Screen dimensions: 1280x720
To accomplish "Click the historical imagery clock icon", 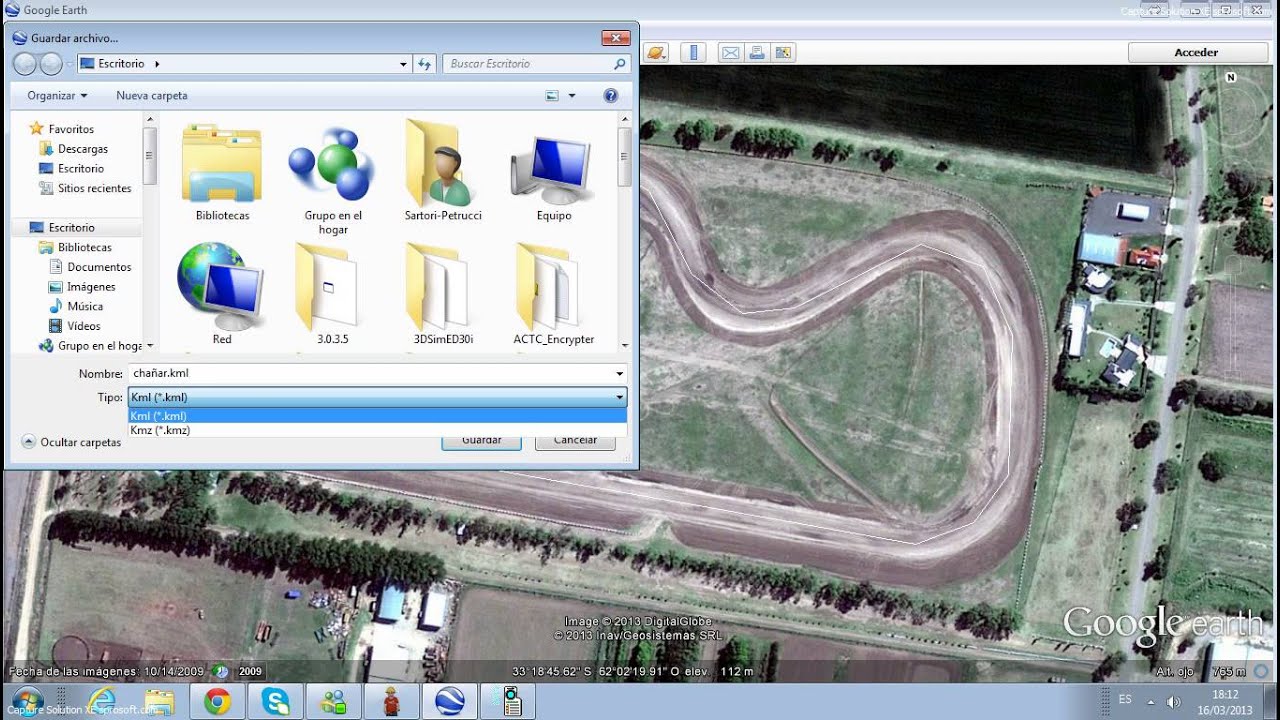I will click(221, 671).
